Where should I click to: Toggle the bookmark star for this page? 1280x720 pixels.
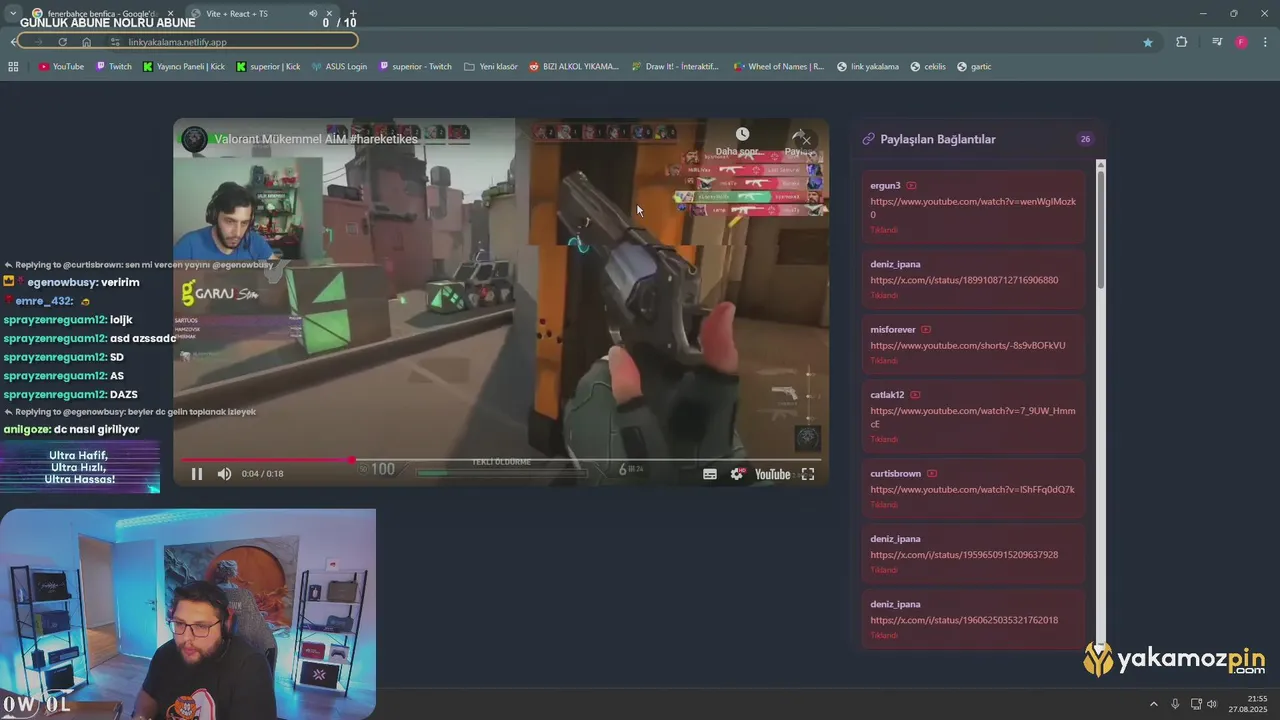1148,42
